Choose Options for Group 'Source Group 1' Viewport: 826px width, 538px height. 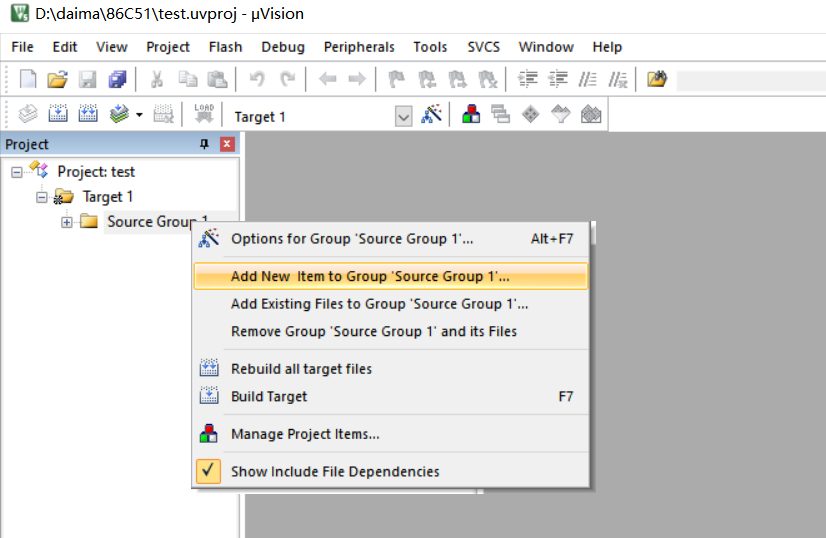(x=391, y=239)
